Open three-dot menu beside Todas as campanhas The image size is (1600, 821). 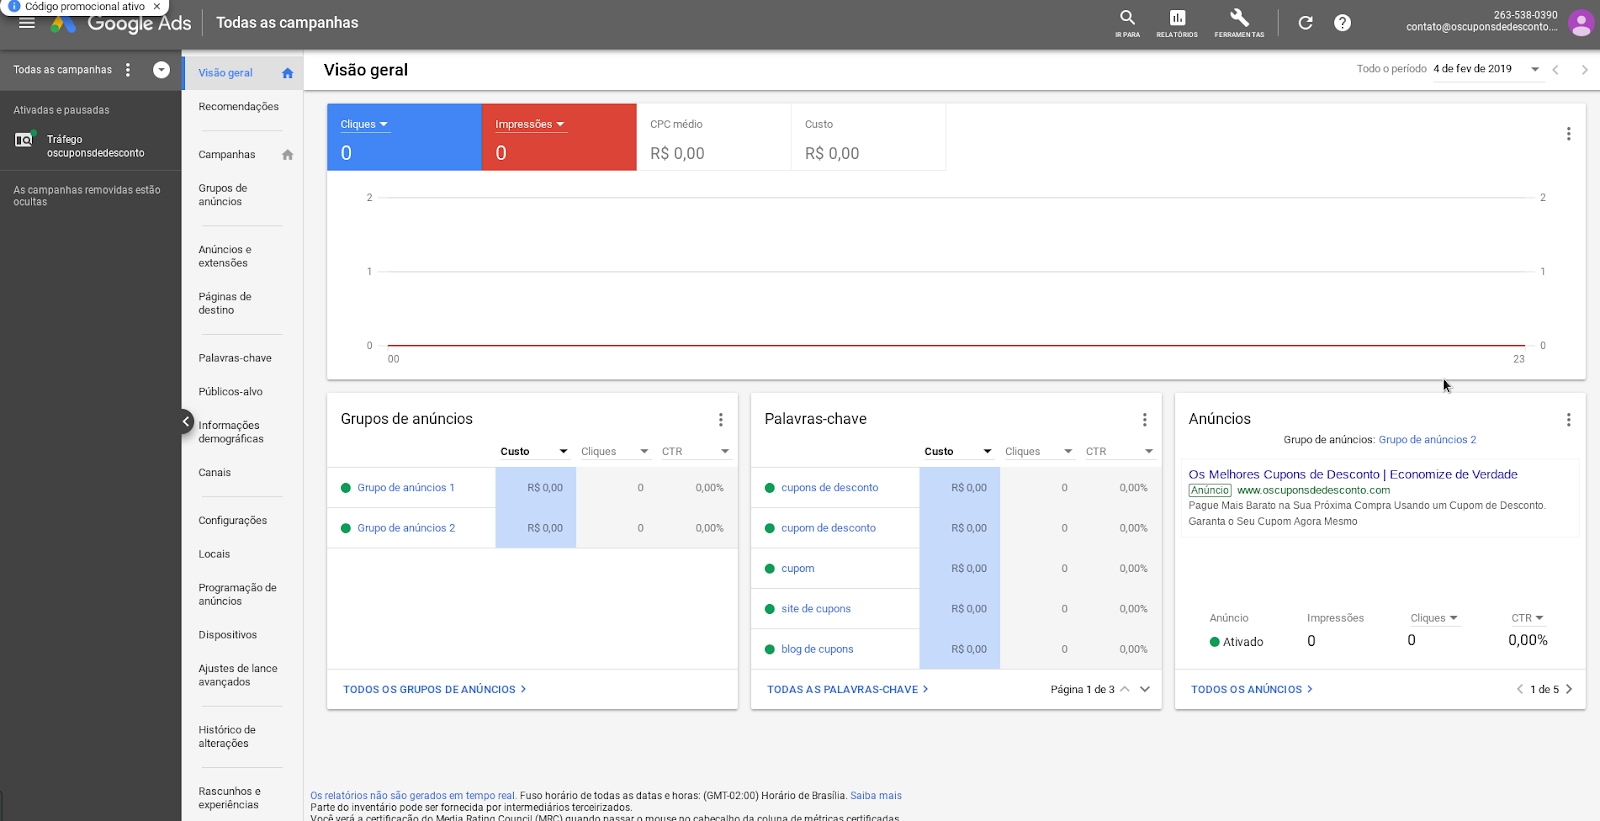[x=128, y=70]
